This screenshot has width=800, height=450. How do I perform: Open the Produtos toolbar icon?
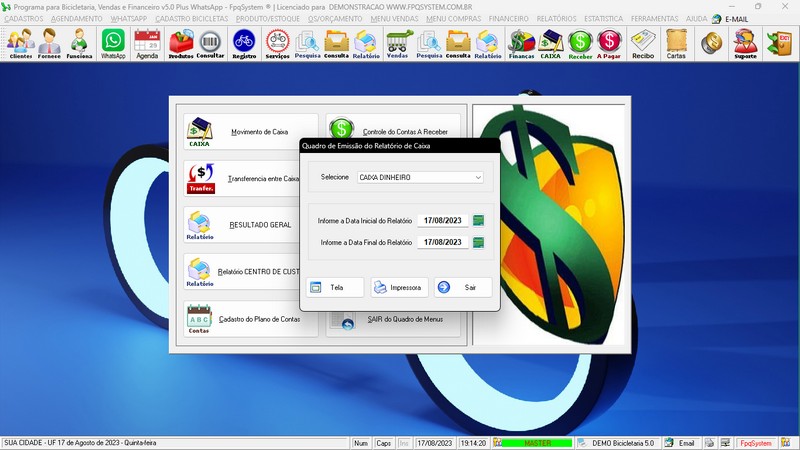pyautogui.click(x=181, y=43)
